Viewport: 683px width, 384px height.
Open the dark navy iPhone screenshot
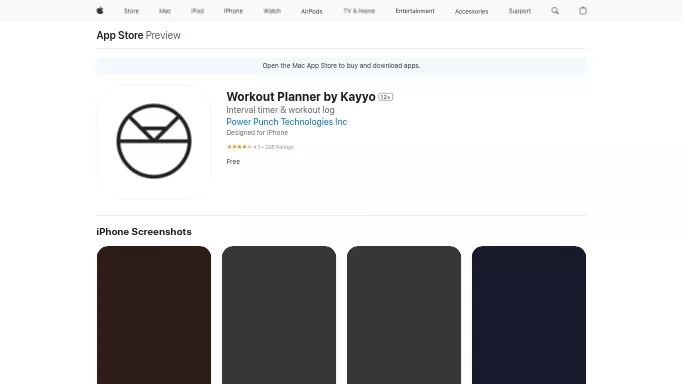pos(529,315)
